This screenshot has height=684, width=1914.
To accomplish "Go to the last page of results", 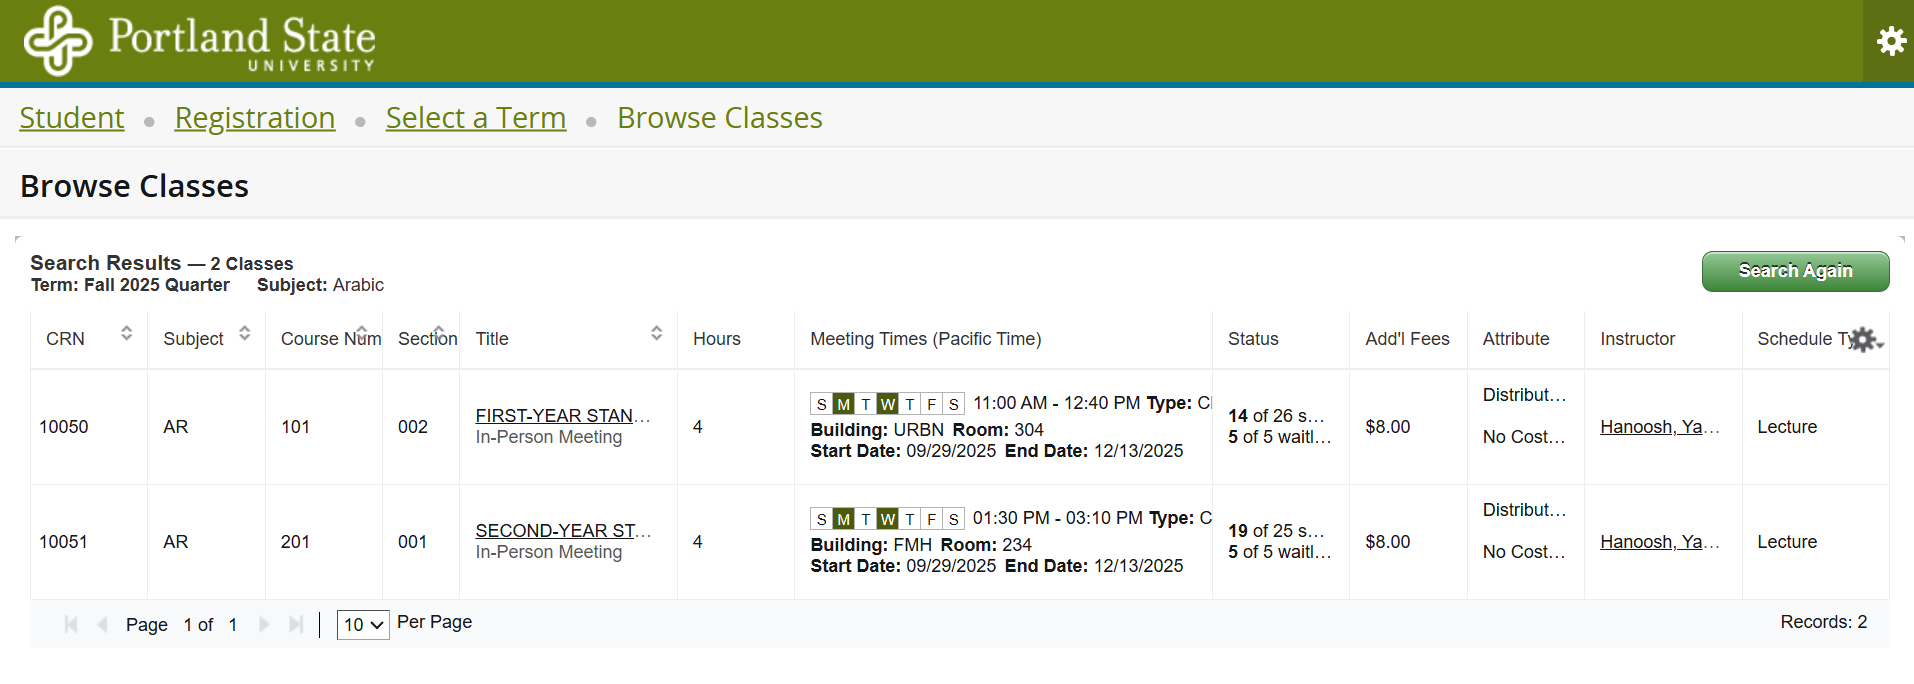I will pyautogui.click(x=296, y=625).
